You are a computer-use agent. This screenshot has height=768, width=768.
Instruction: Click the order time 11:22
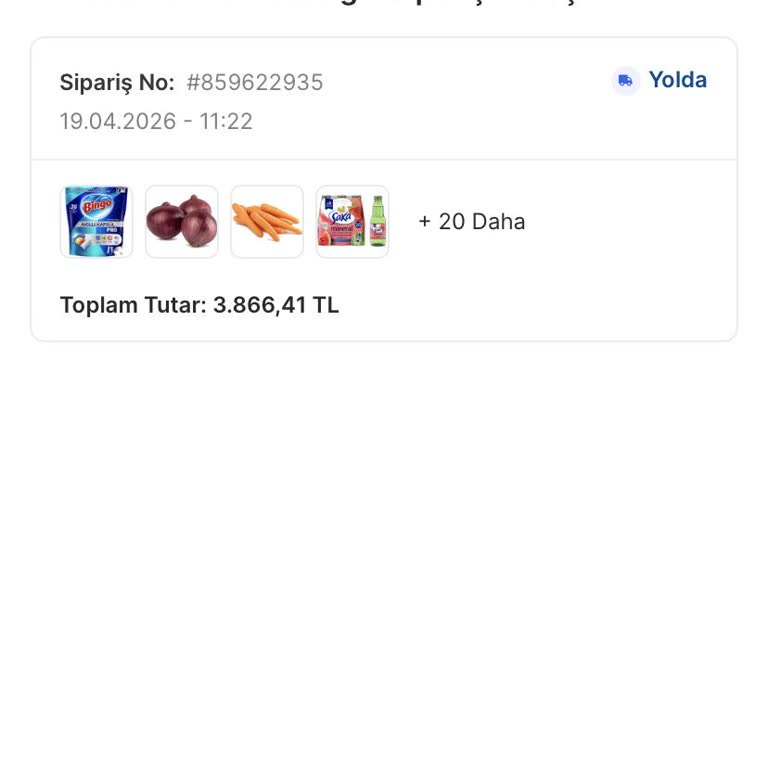pos(226,122)
